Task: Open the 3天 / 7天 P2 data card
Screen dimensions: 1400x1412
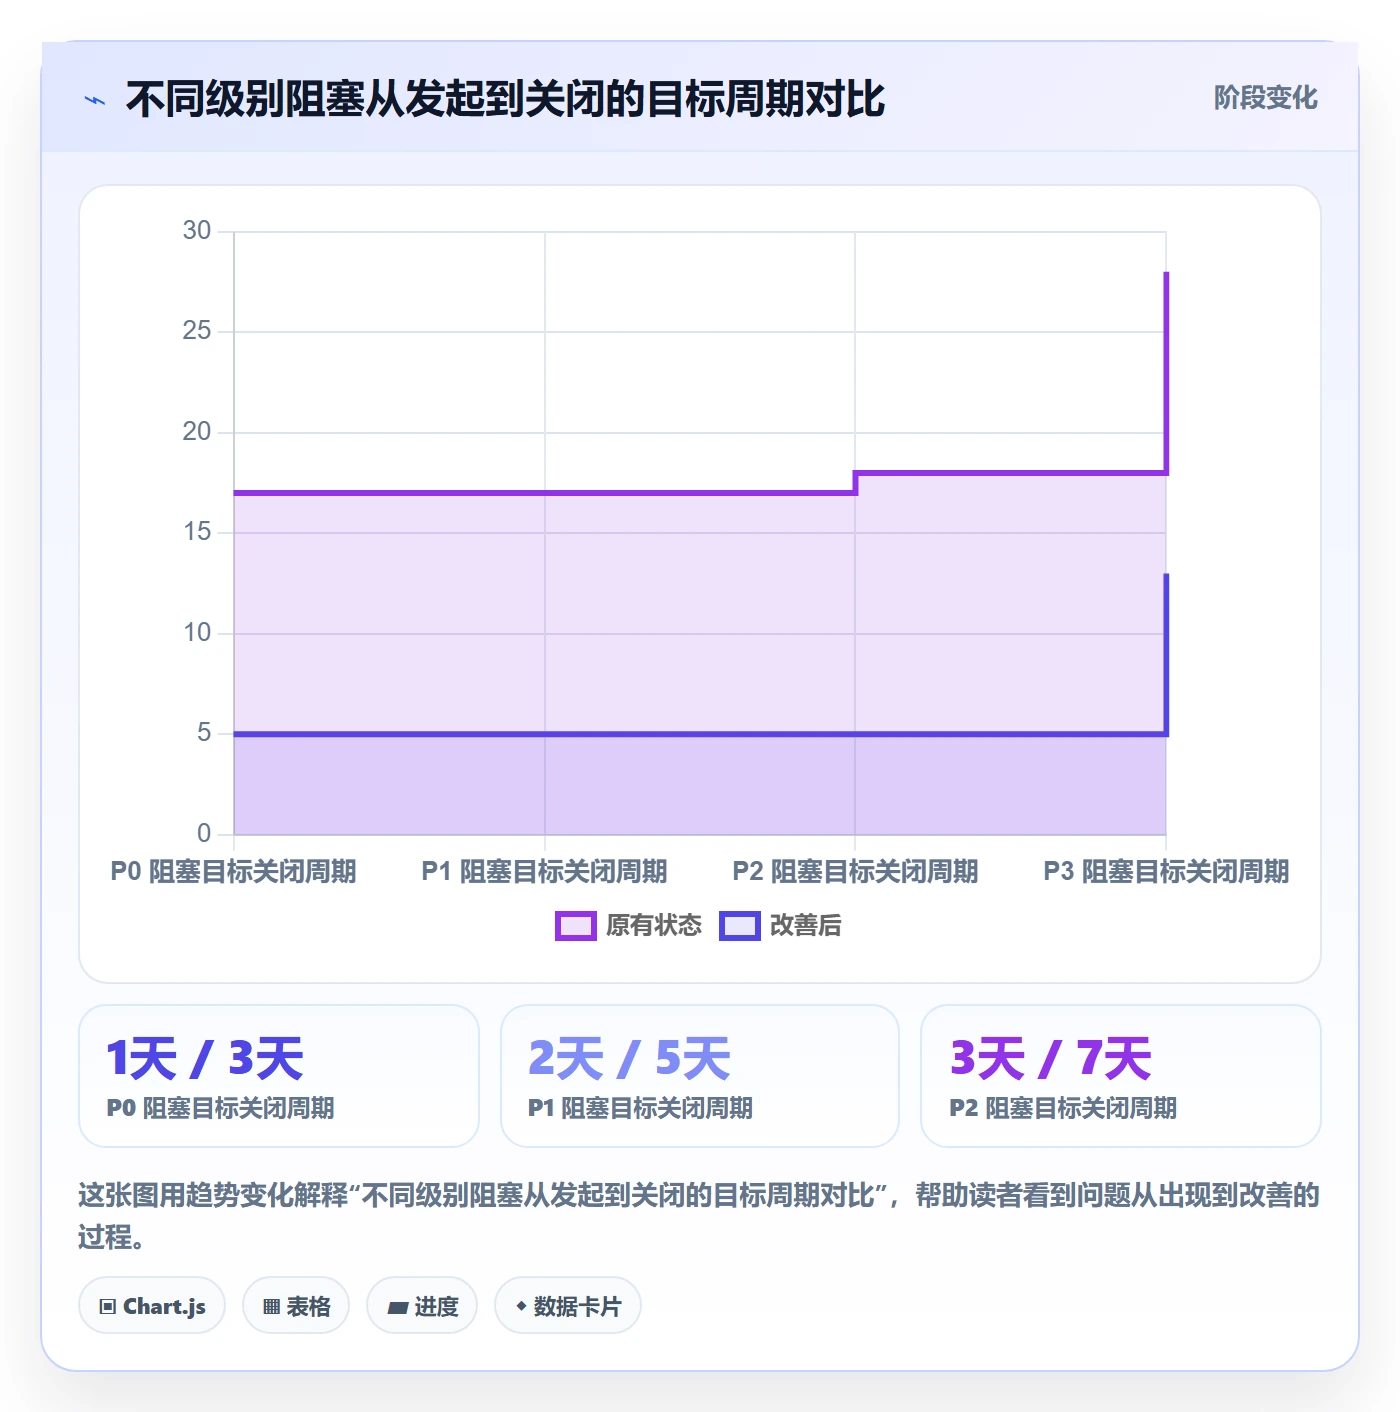Action: [1121, 1076]
